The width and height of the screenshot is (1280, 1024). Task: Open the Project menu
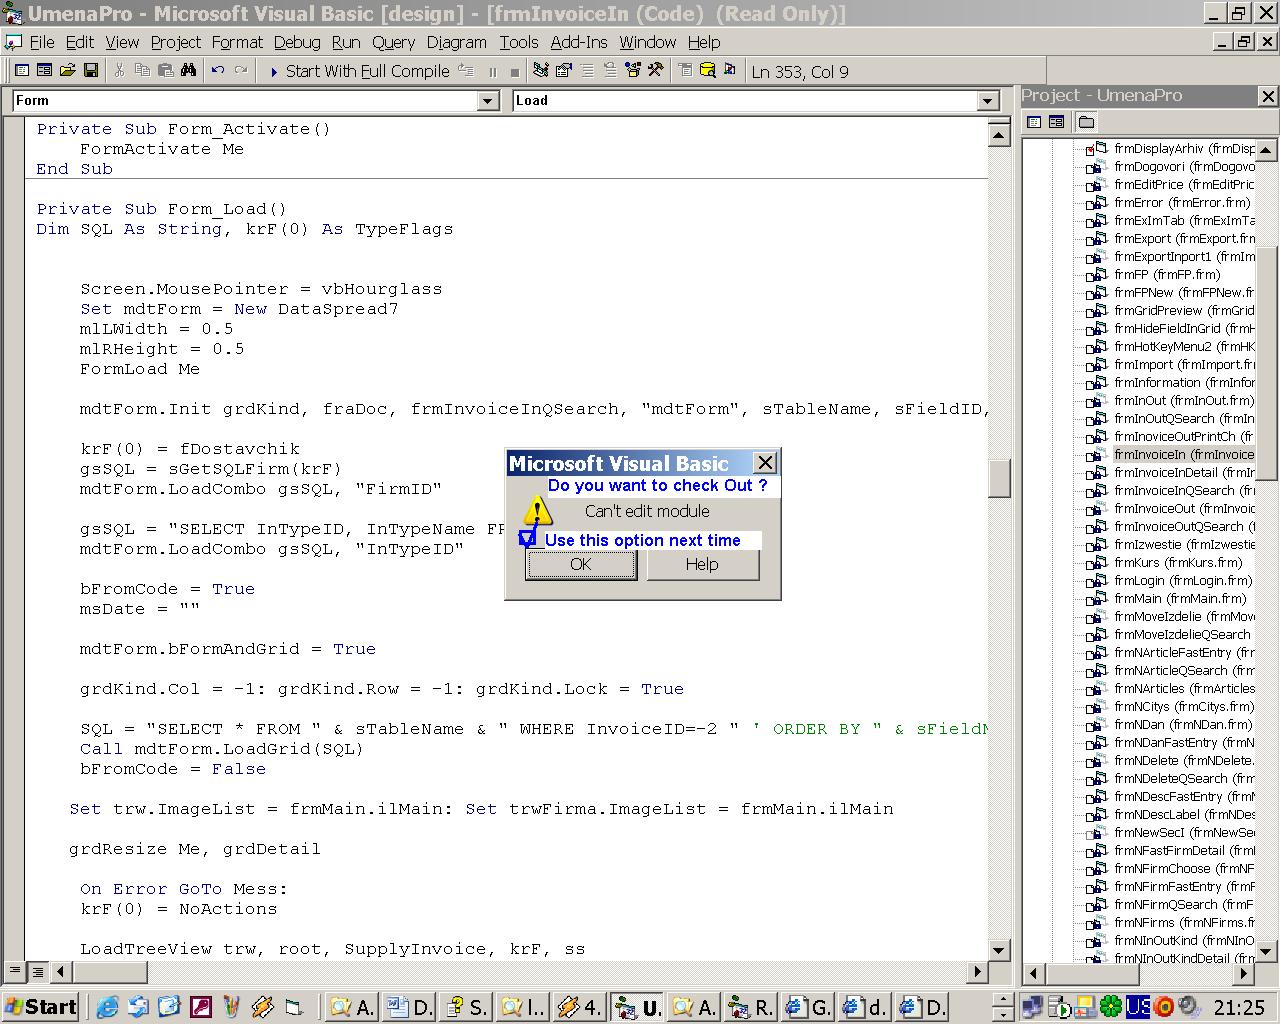(x=176, y=42)
